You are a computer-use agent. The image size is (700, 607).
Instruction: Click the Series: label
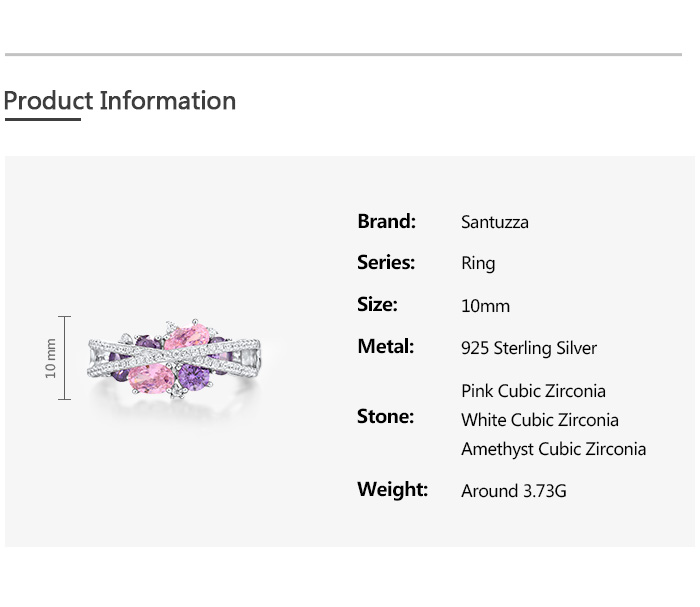click(x=386, y=263)
